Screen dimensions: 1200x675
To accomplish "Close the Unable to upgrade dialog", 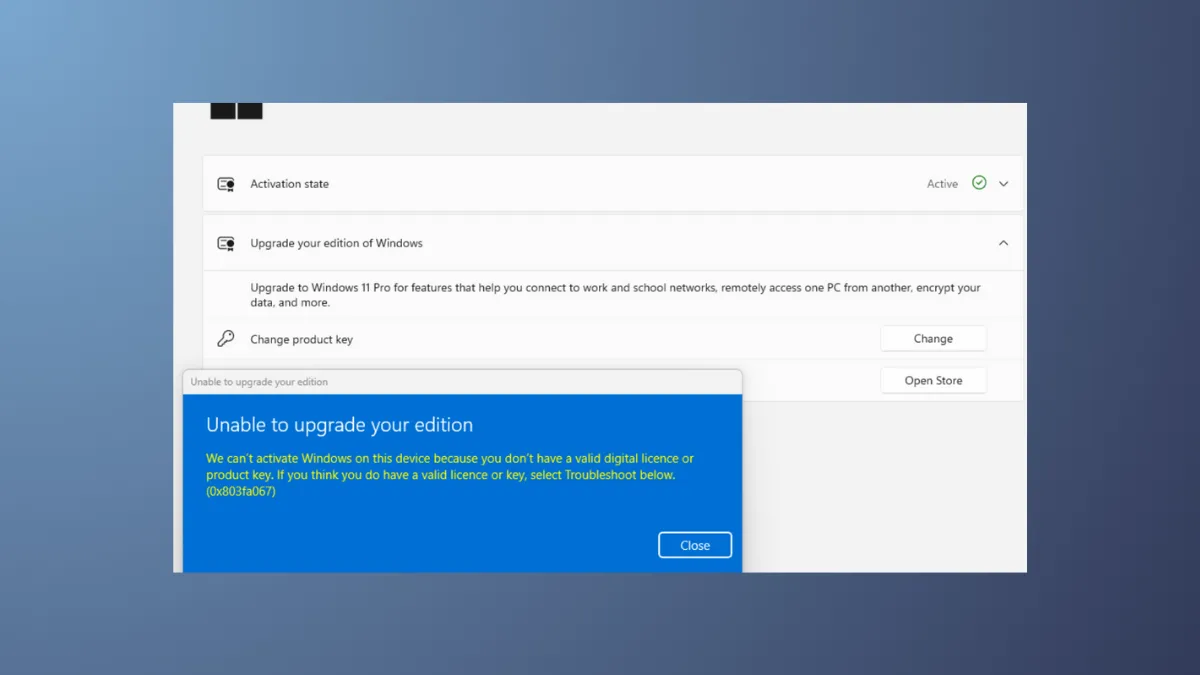I will pyautogui.click(x=695, y=545).
